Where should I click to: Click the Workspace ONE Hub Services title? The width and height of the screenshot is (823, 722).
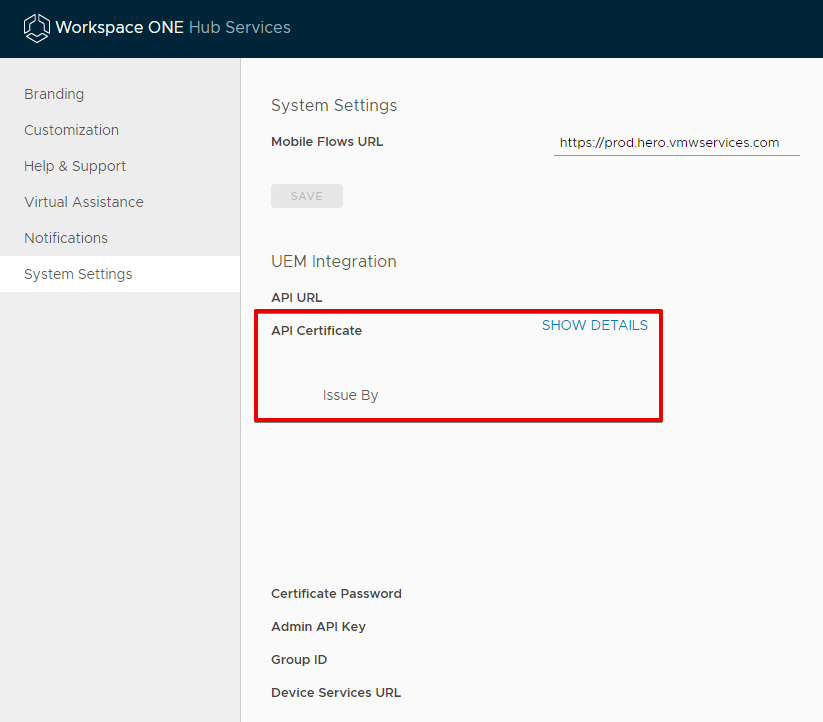(173, 28)
